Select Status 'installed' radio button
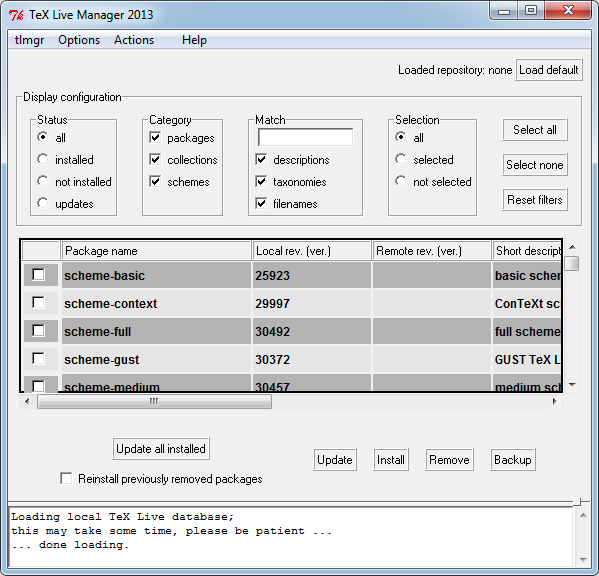The width and height of the screenshot is (599, 576). point(43,159)
